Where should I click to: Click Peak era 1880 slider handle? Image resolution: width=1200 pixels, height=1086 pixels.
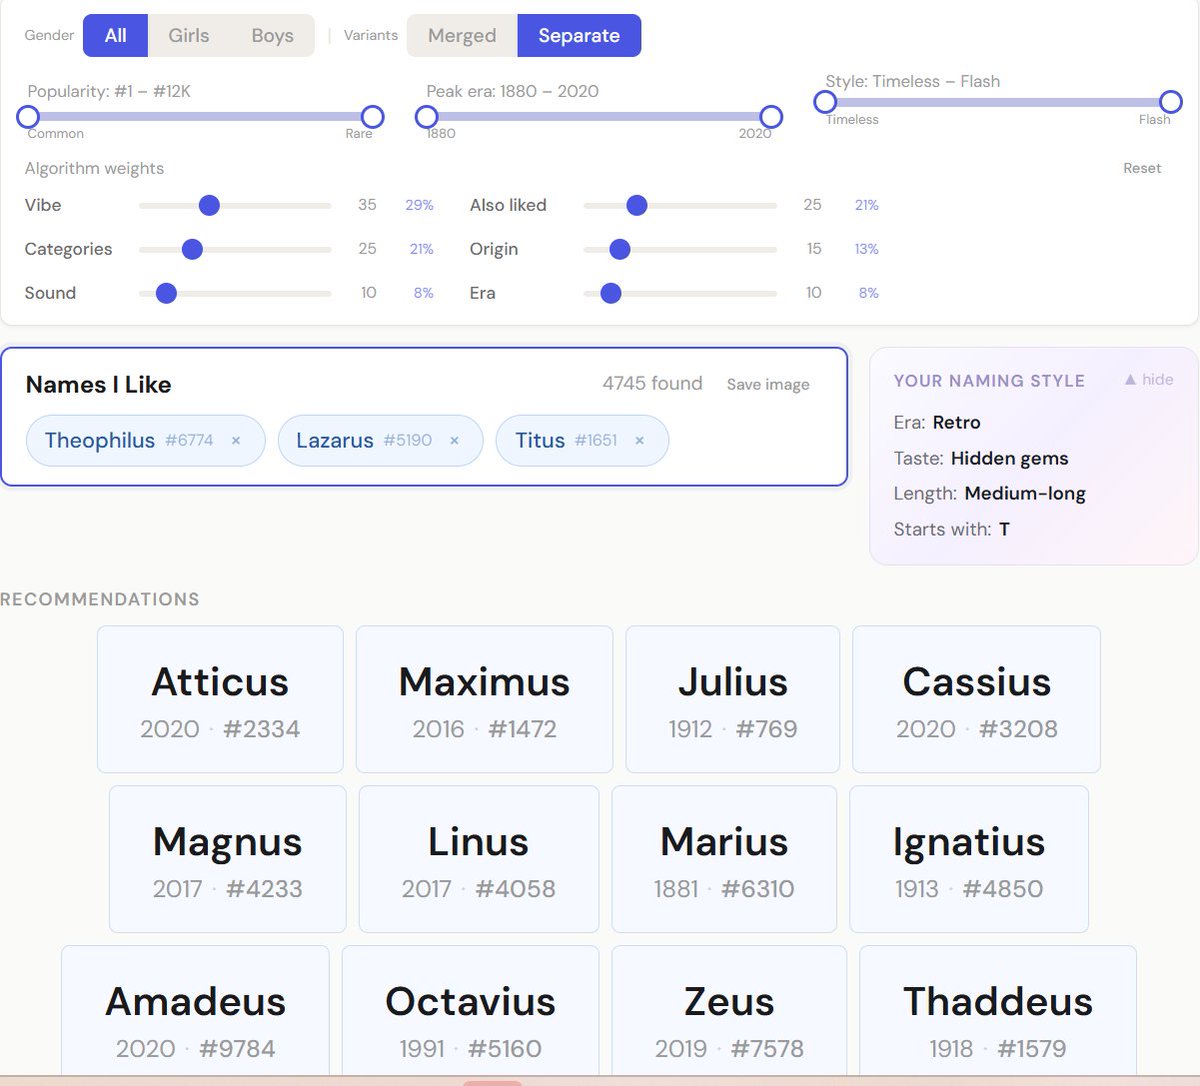coord(427,117)
